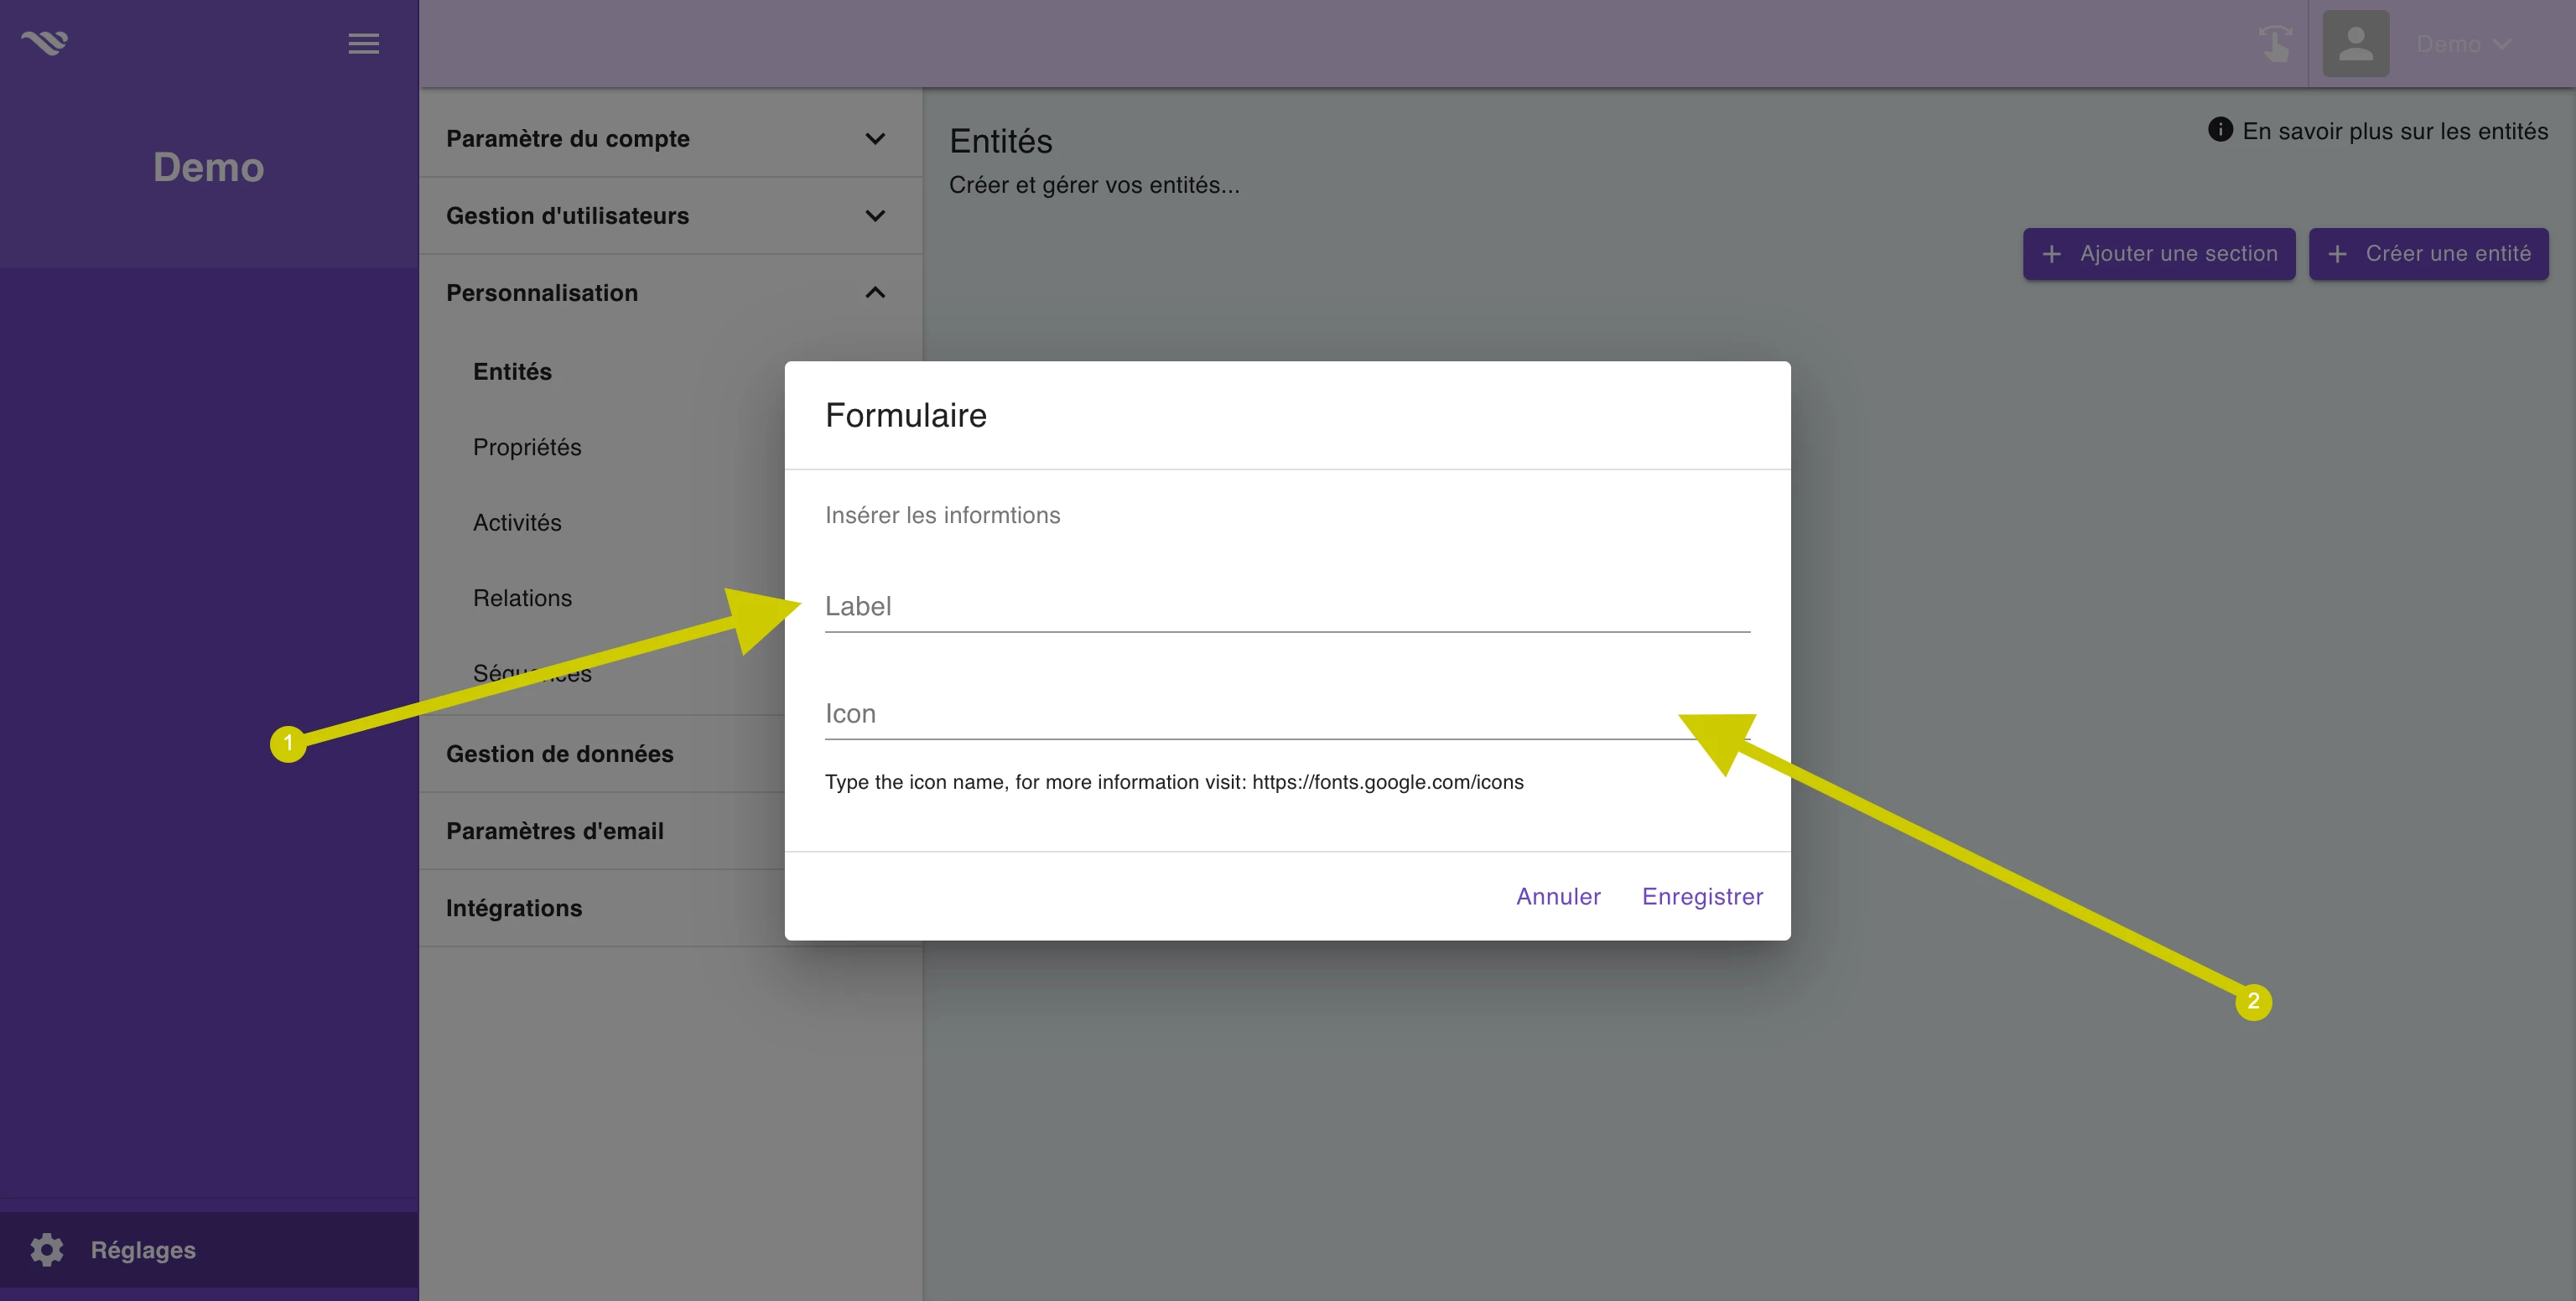Click Créer une entité button
This screenshot has width=2576, height=1301.
[x=2428, y=254]
